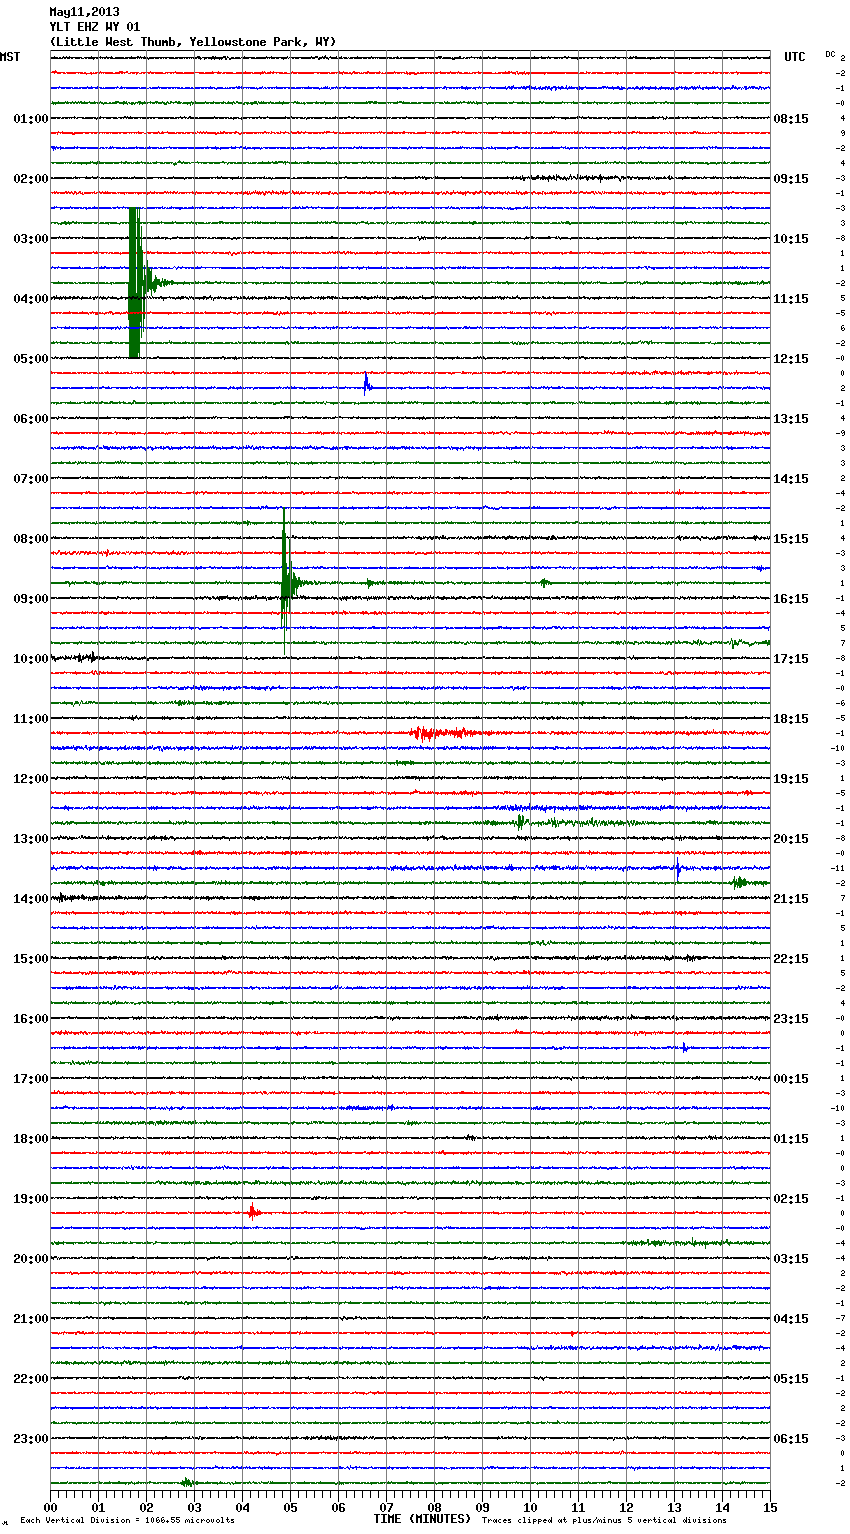Image resolution: width=850 pixels, height=1534 pixels.
Task: Click minute 05 on the time axis
Action: (x=290, y=1507)
